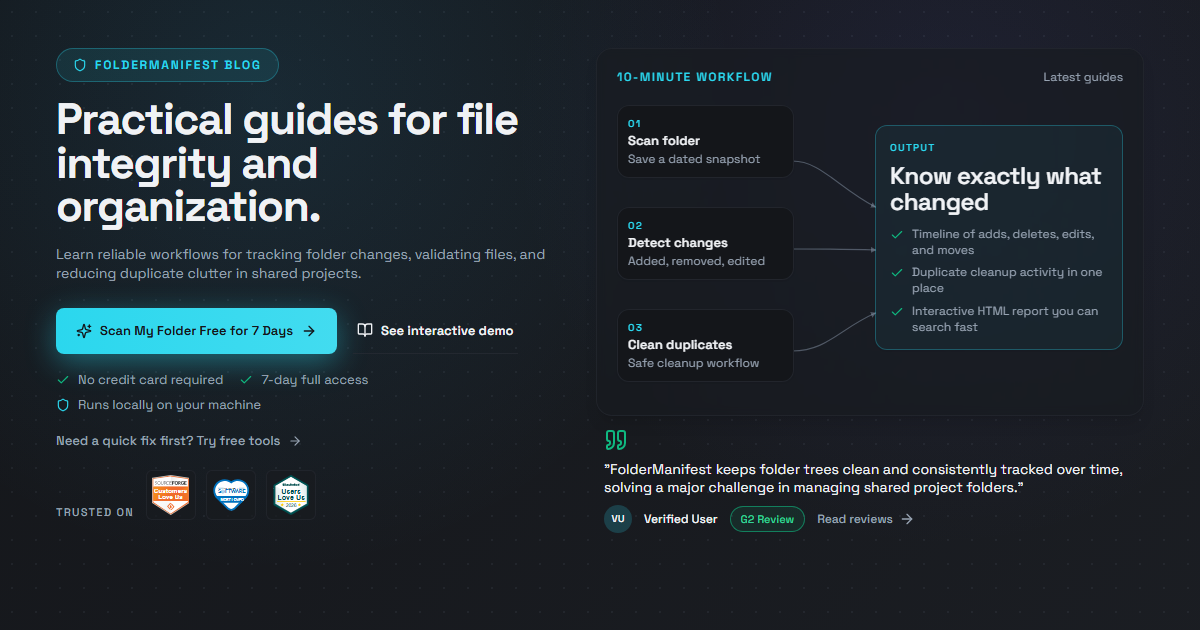The image size is (1200, 630).
Task: Click the arrow after Try free tools
Action: [x=295, y=441]
